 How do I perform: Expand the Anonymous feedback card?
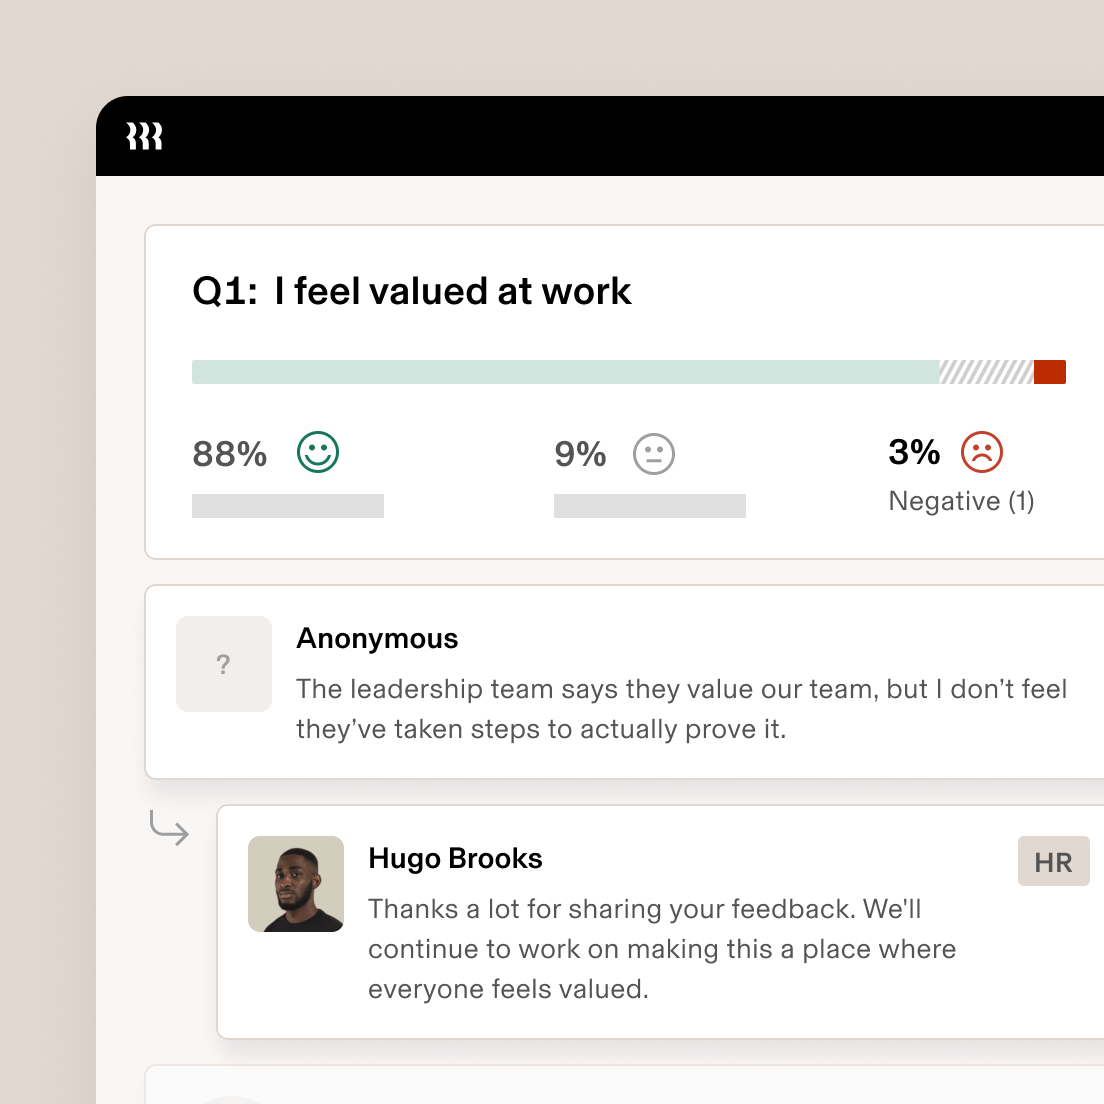pos(620,681)
